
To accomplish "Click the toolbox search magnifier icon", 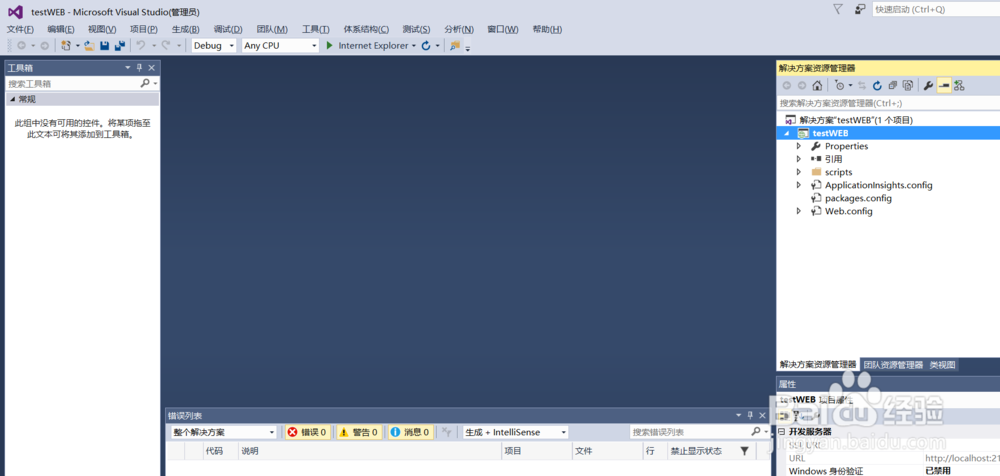I will pyautogui.click(x=145, y=83).
